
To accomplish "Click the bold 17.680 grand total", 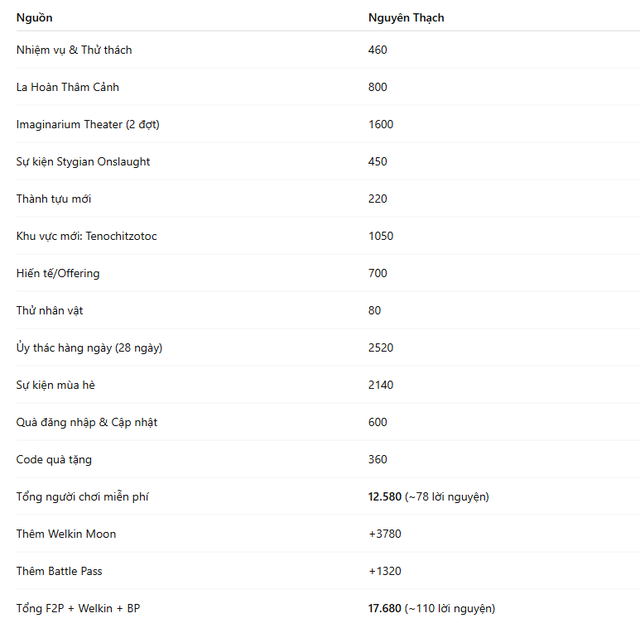I will click(x=385, y=608).
